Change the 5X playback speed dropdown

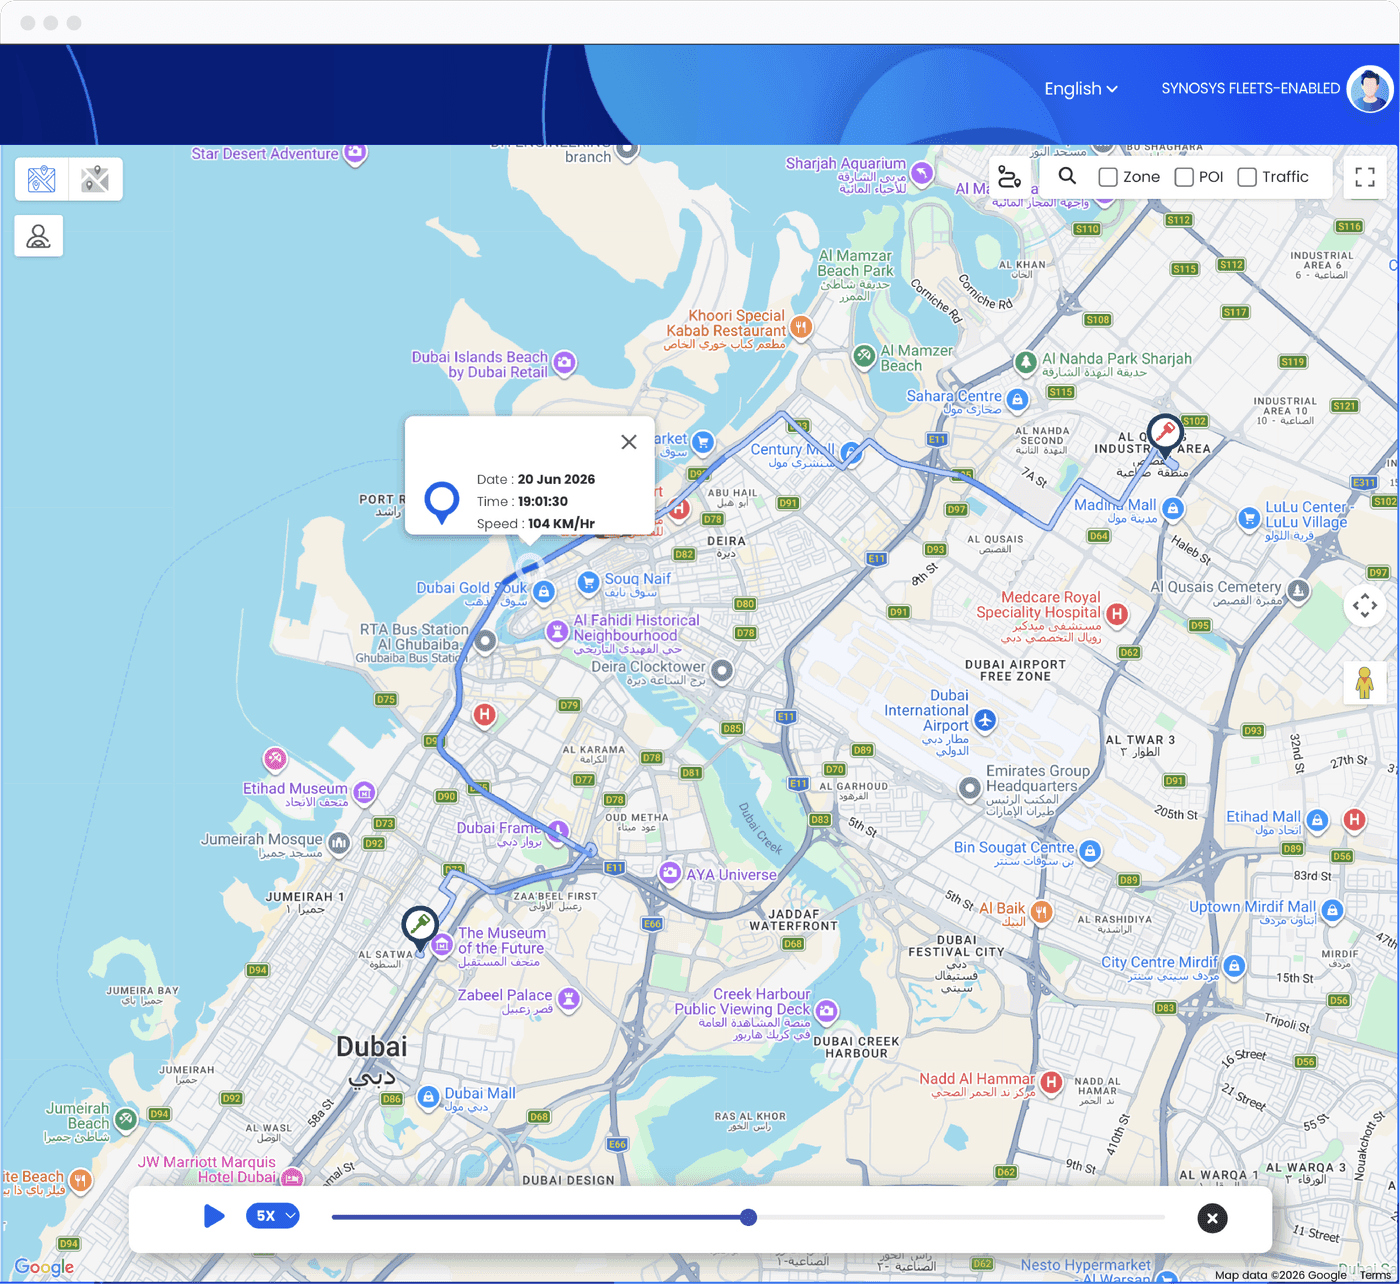pos(273,1216)
